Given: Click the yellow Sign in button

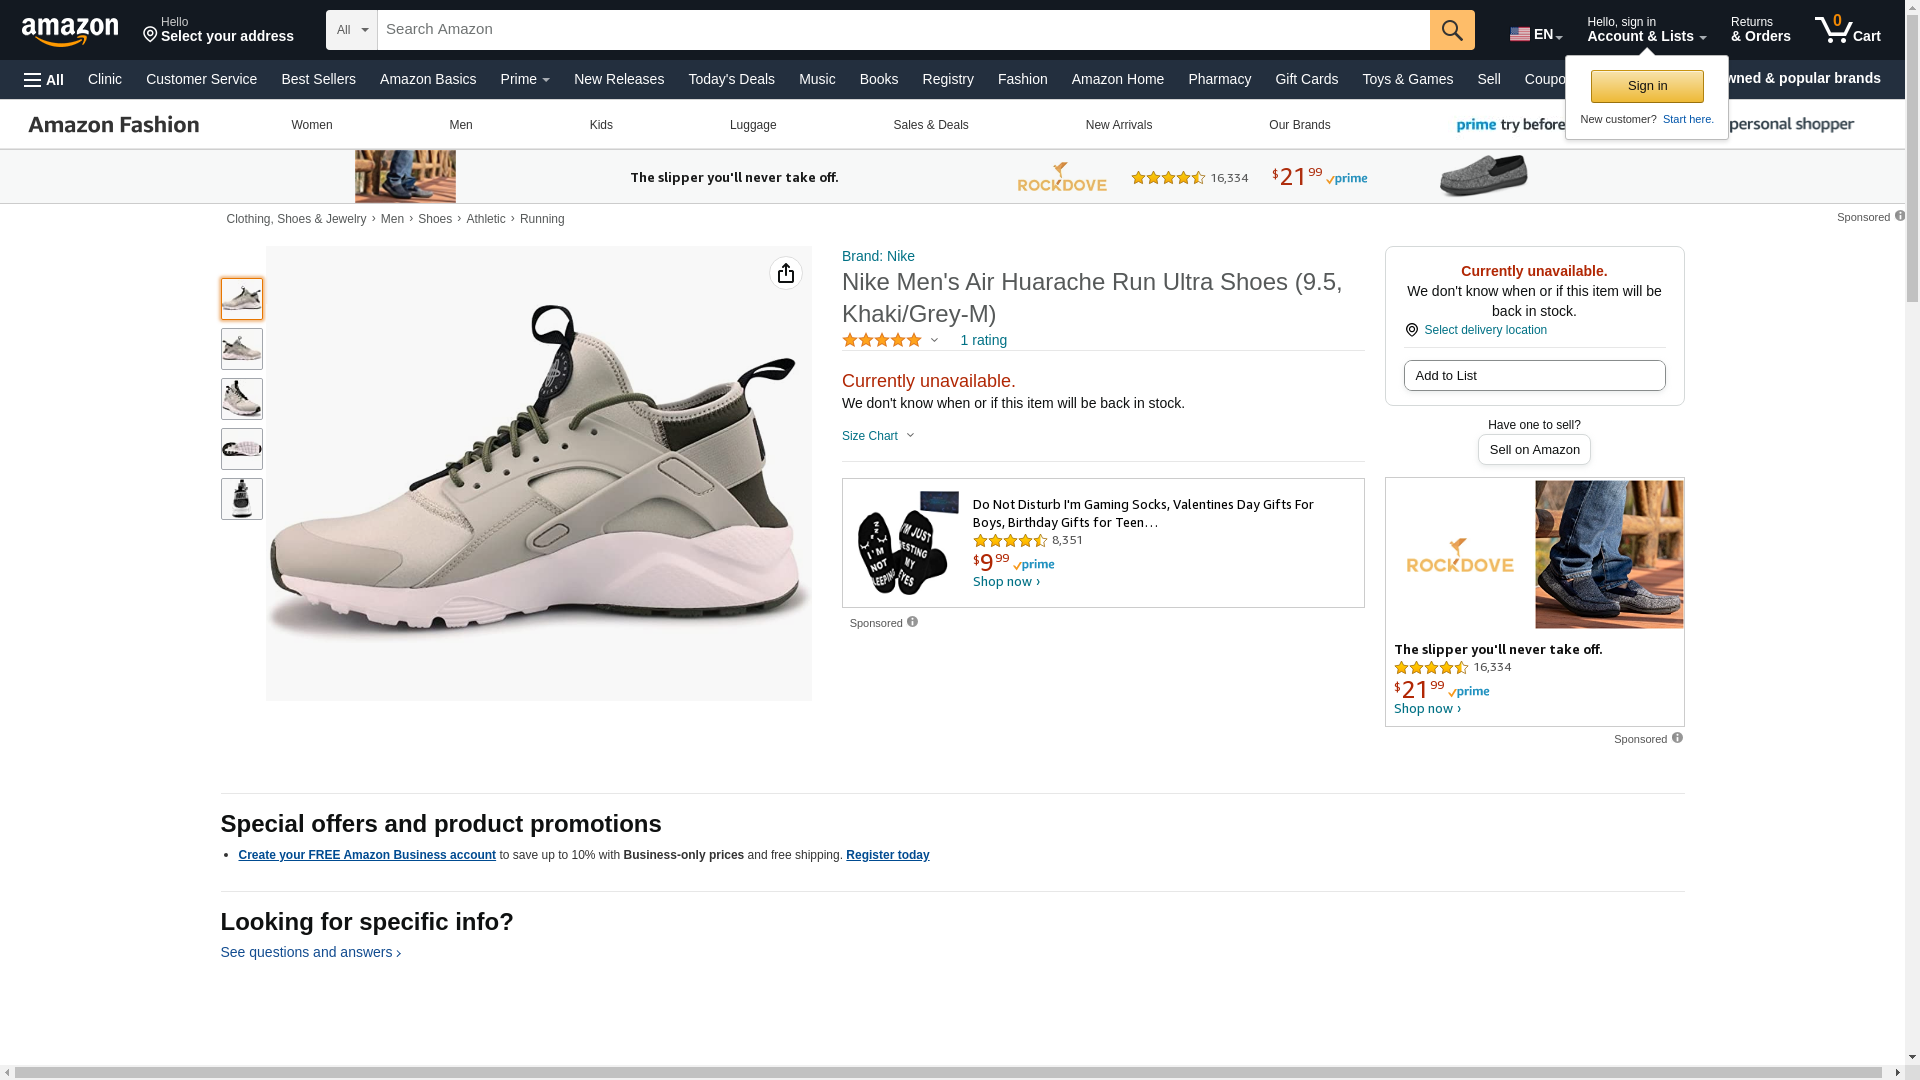Looking at the screenshot, I should 1647,86.
